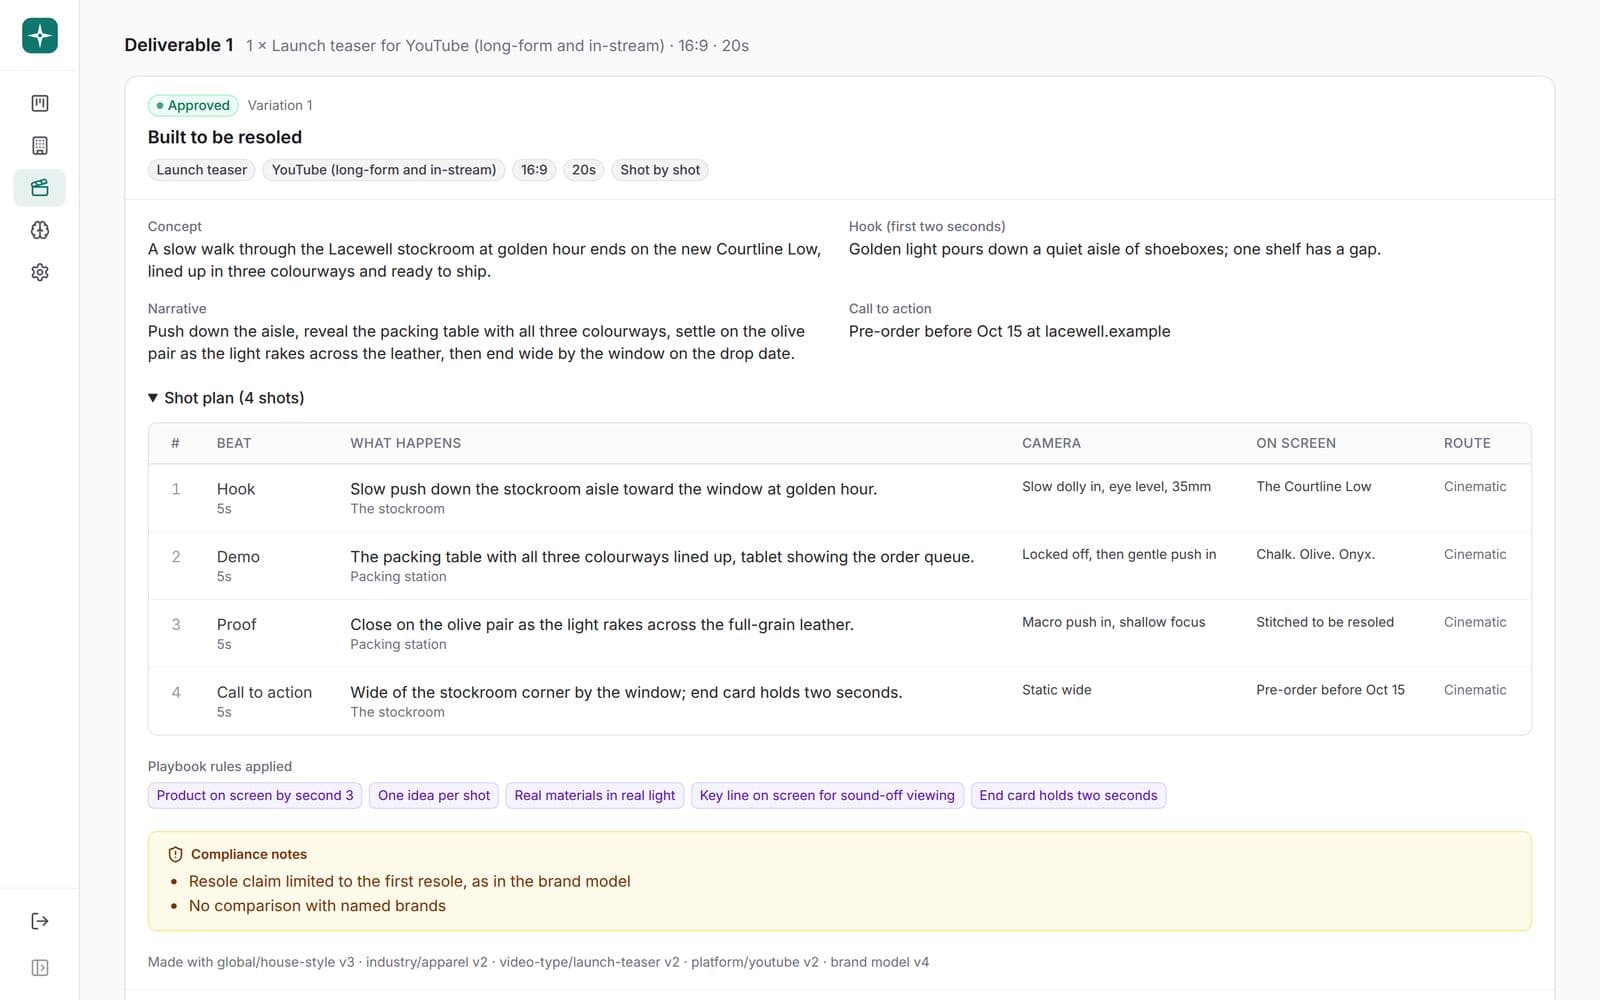Click the 20s duration tag
This screenshot has width=1600, height=1000.
coord(584,170)
